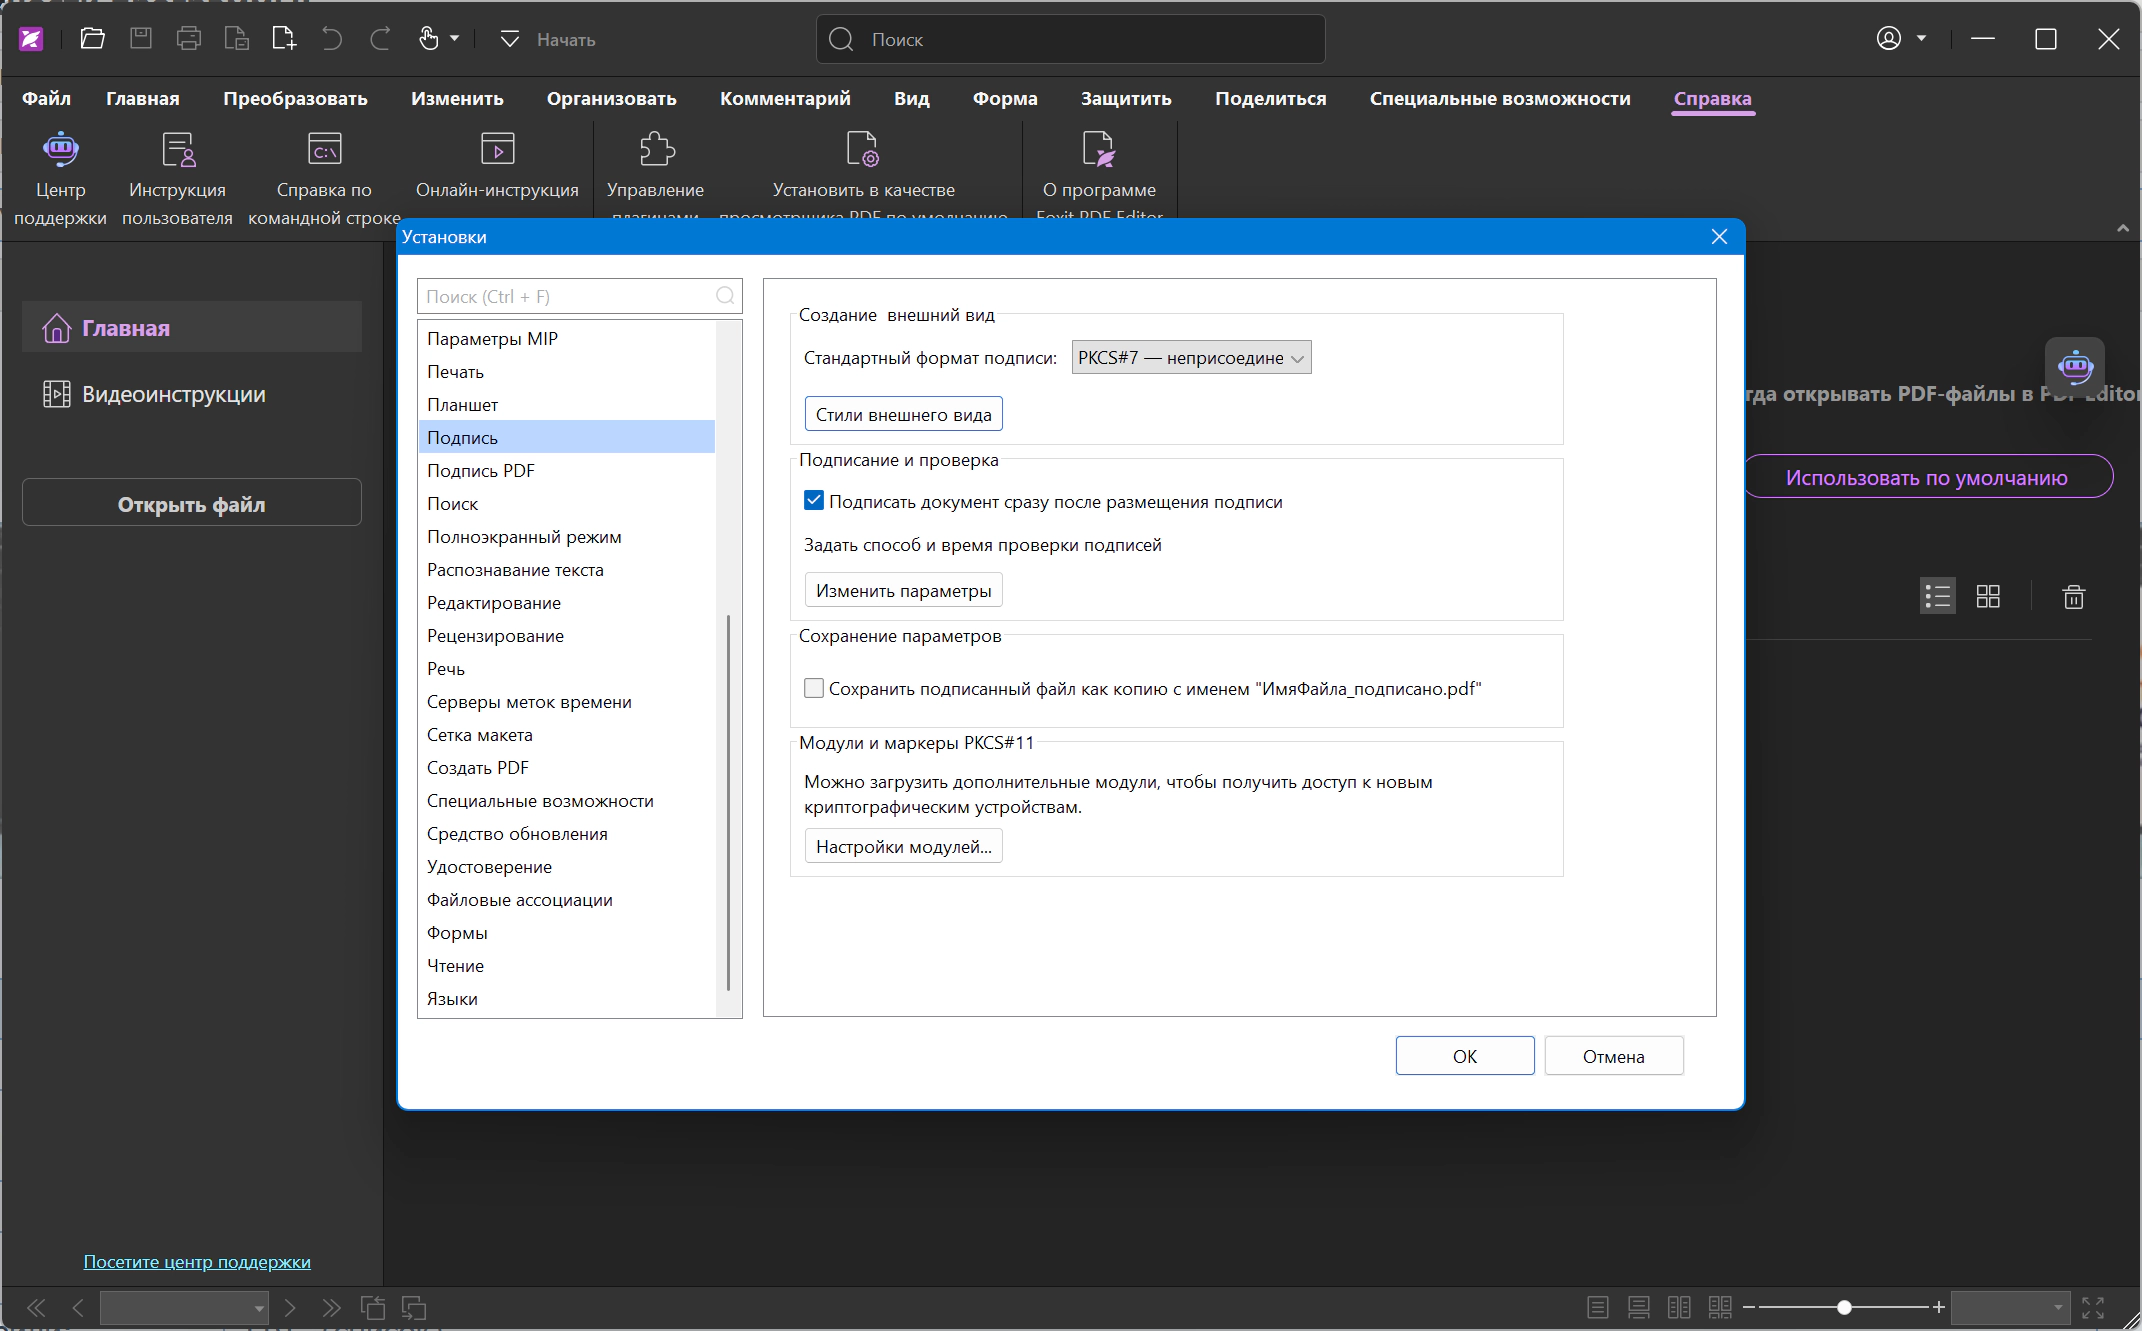Click the floating AI assistant robot icon
The height and width of the screenshot is (1331, 2142).
2075,367
